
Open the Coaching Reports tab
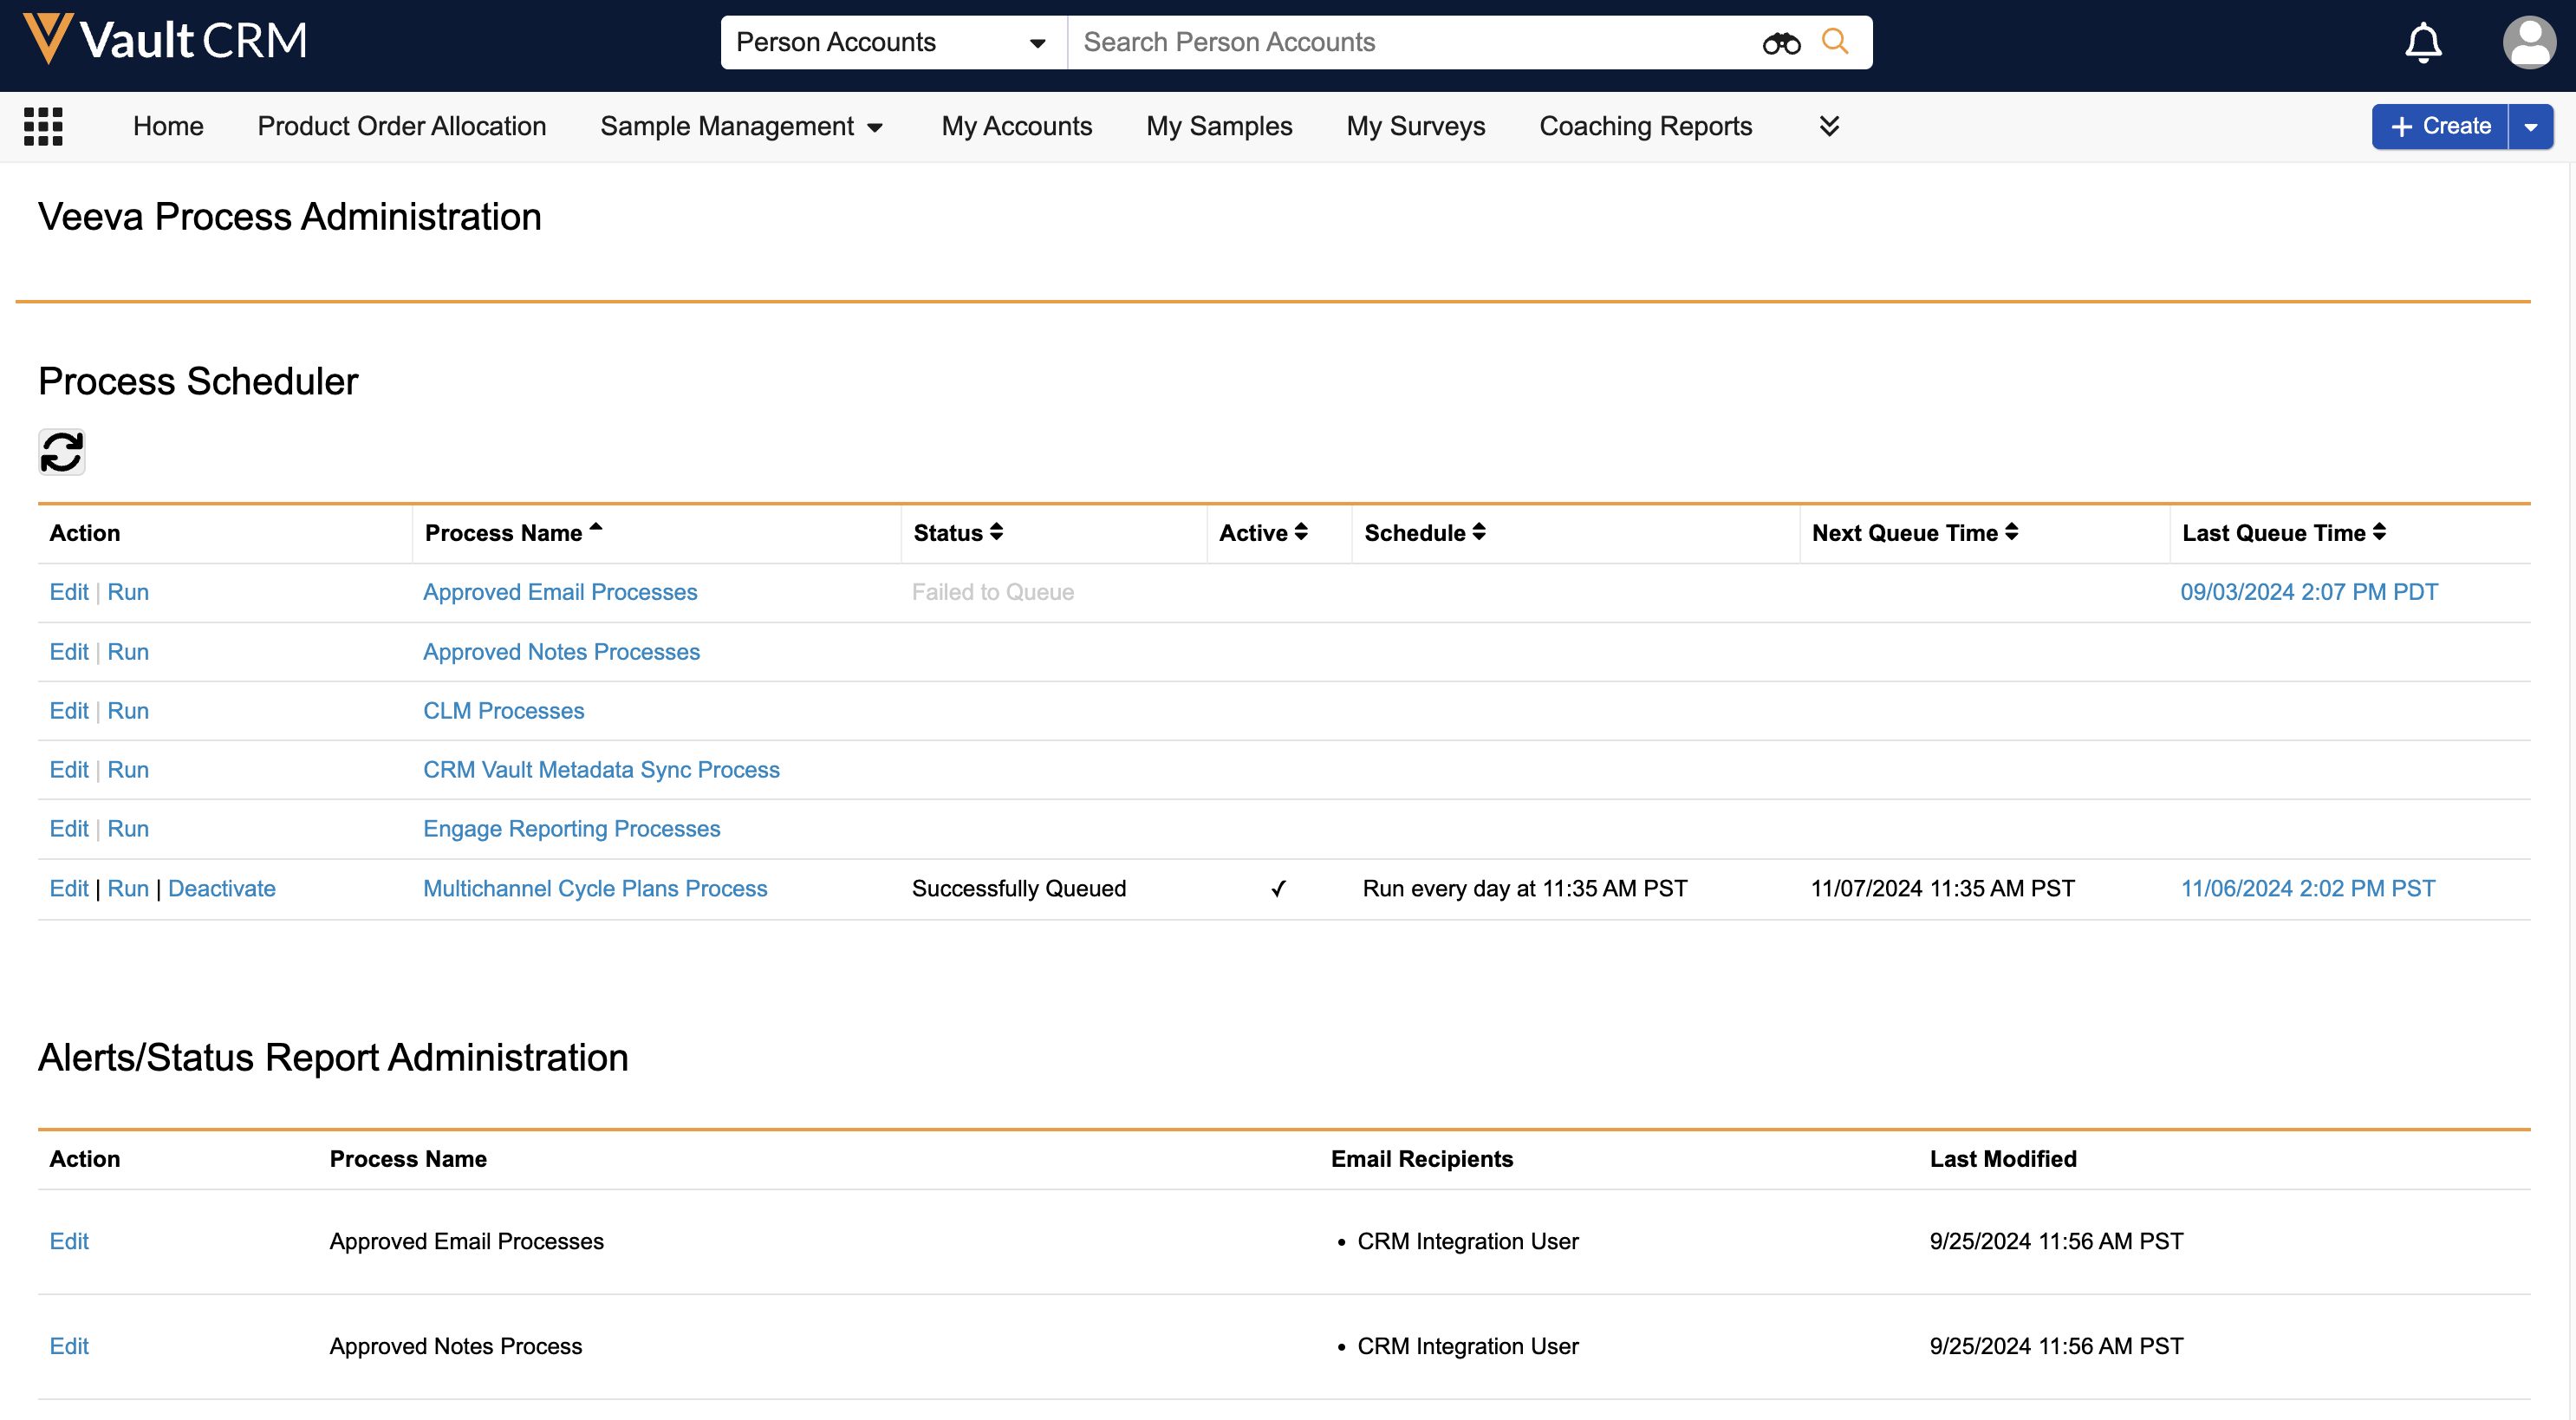click(x=1645, y=126)
